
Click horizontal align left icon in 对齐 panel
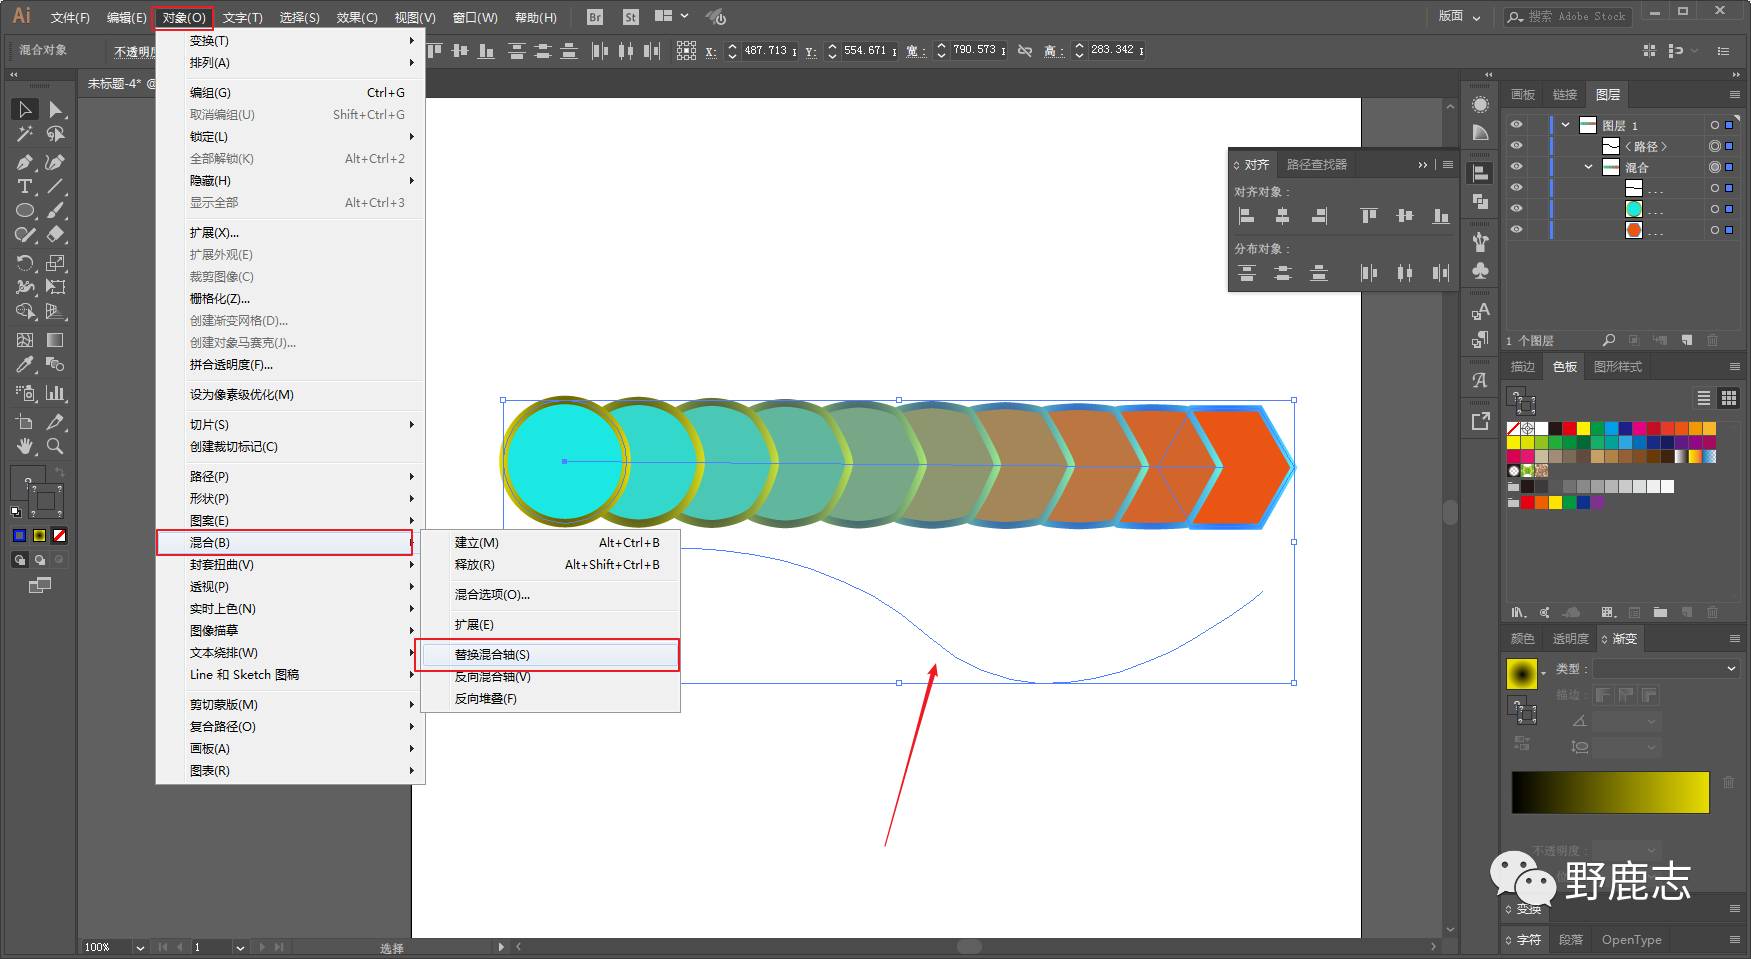coord(1247,215)
